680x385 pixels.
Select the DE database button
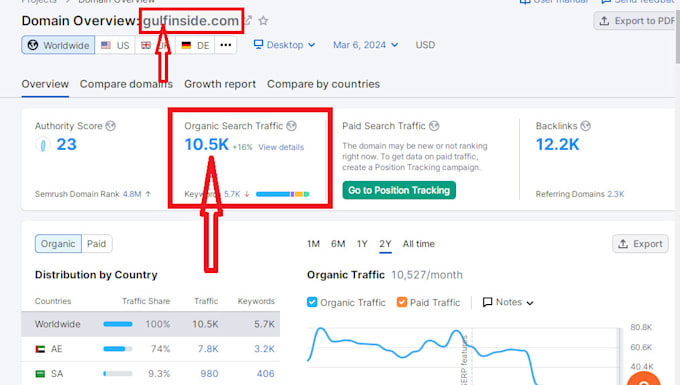[x=195, y=45]
